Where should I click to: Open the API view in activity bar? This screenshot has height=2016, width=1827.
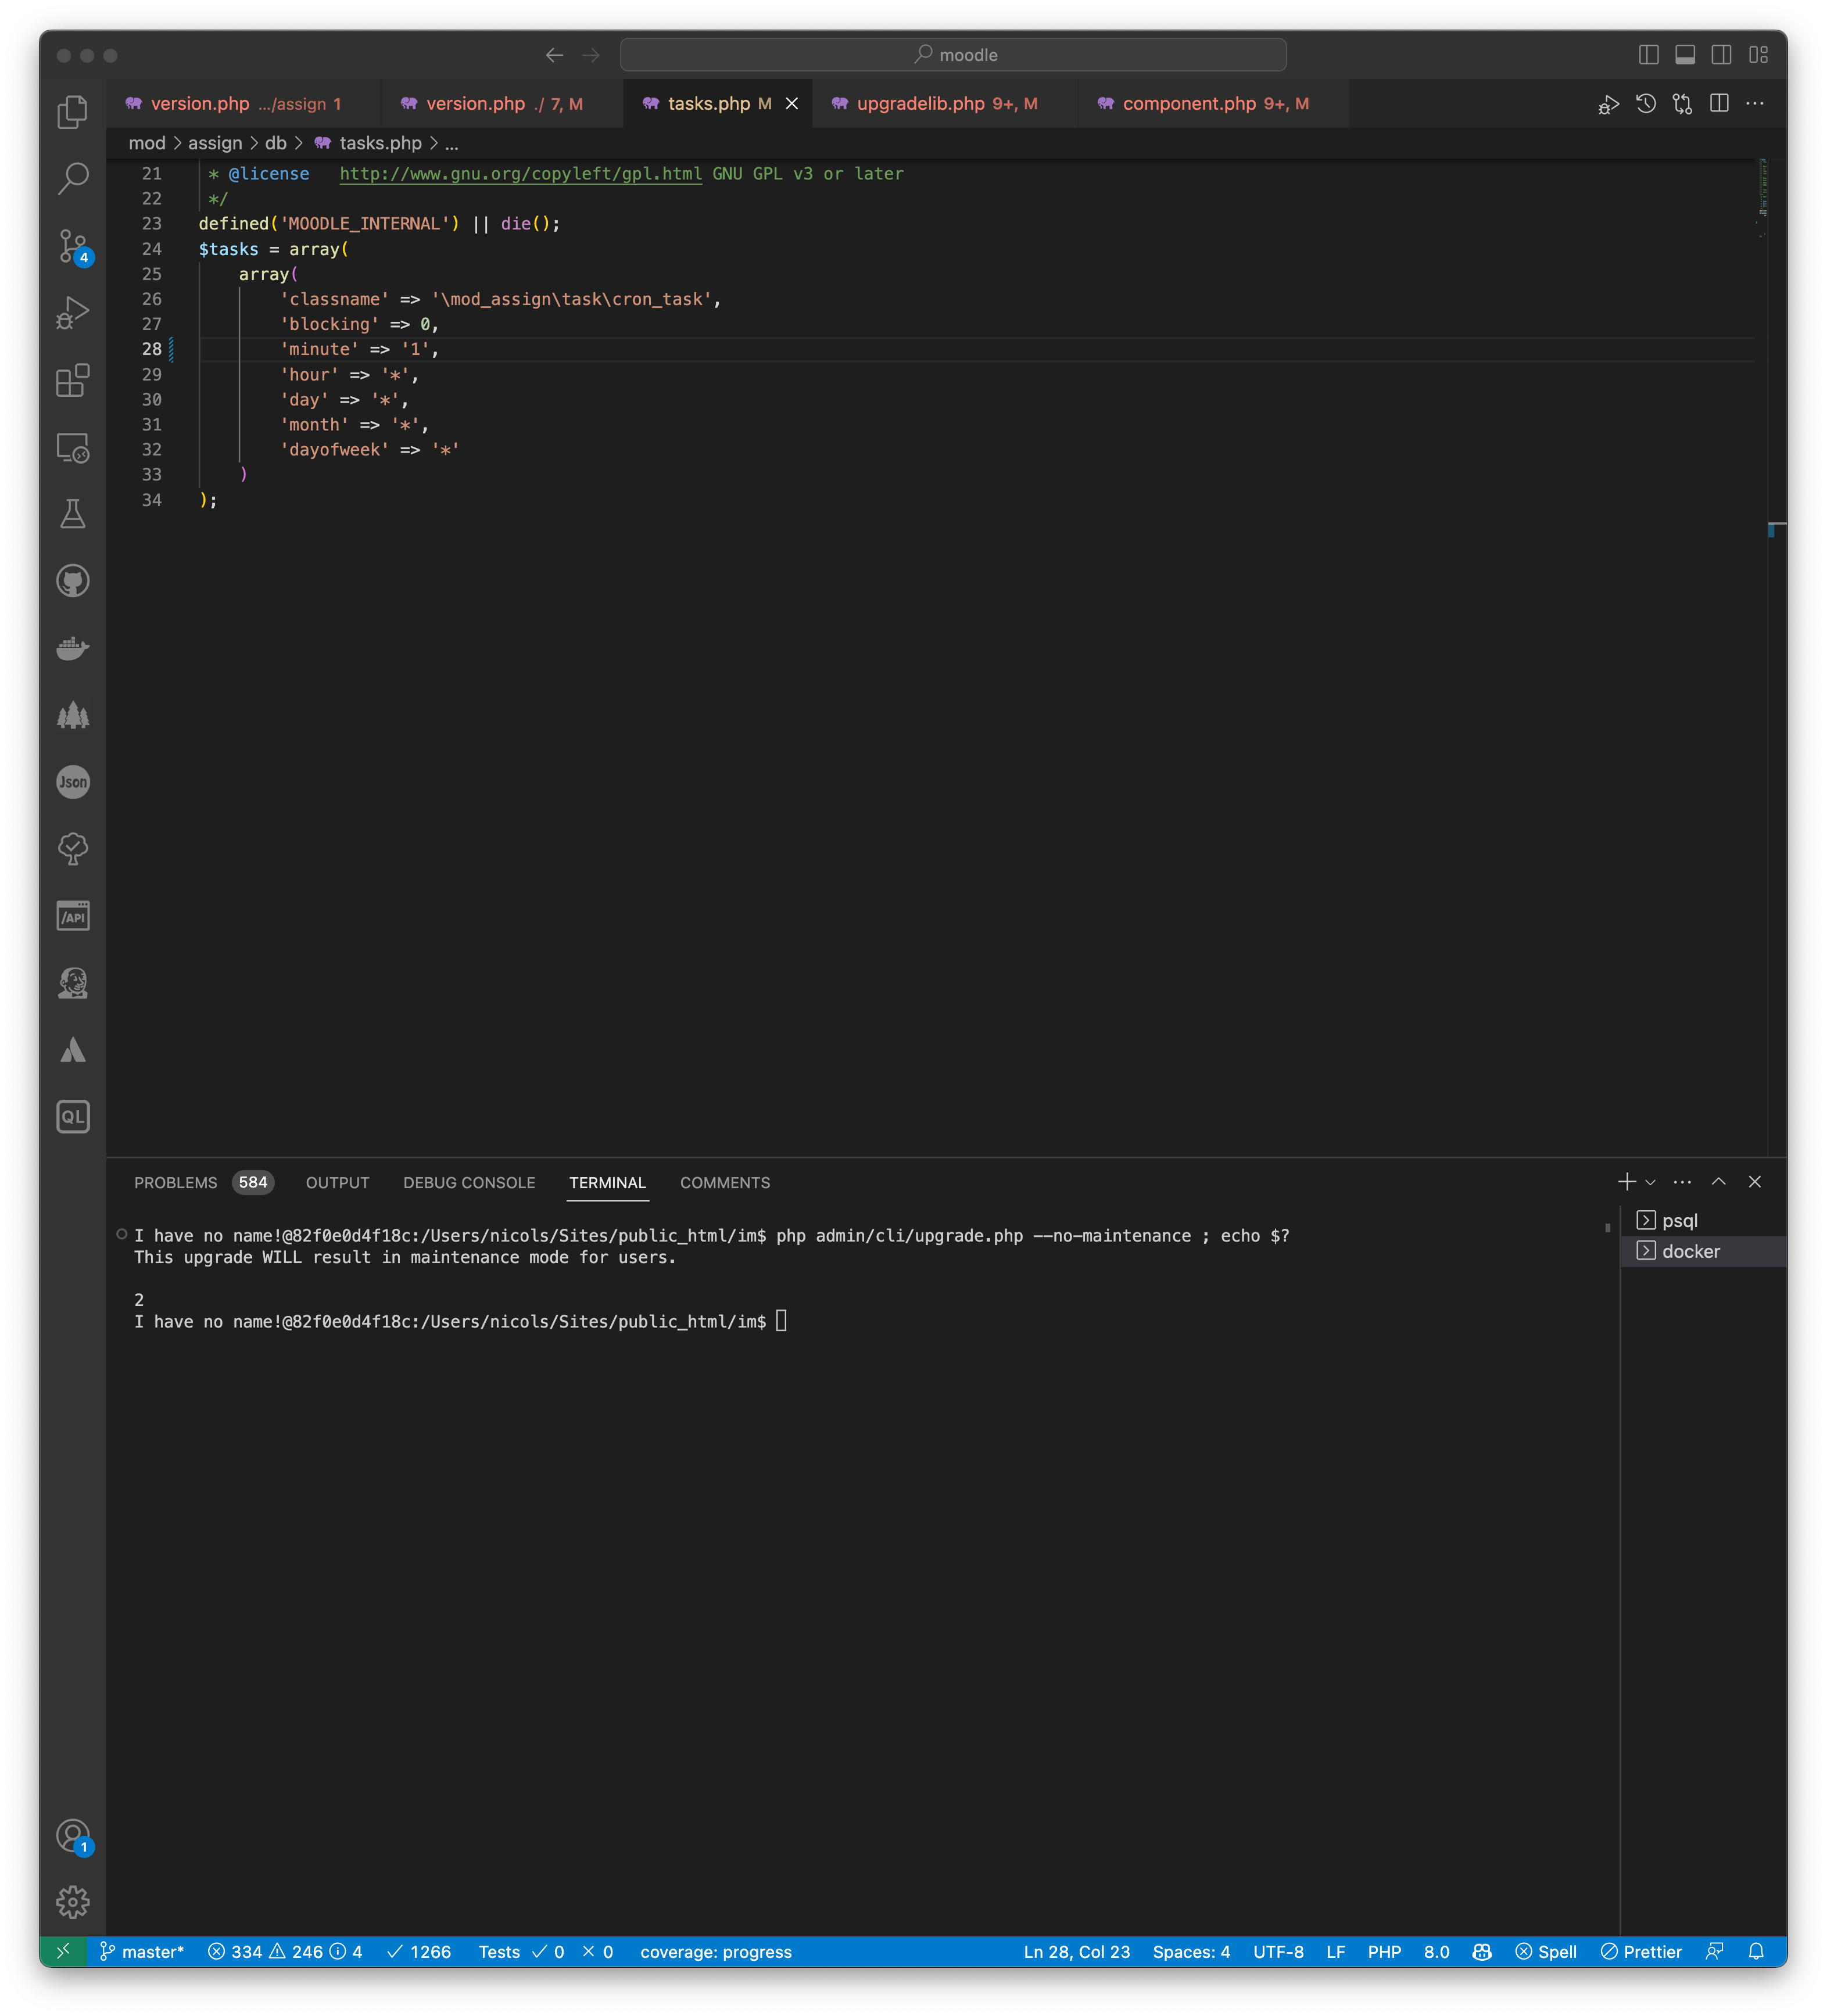pyautogui.click(x=73, y=915)
